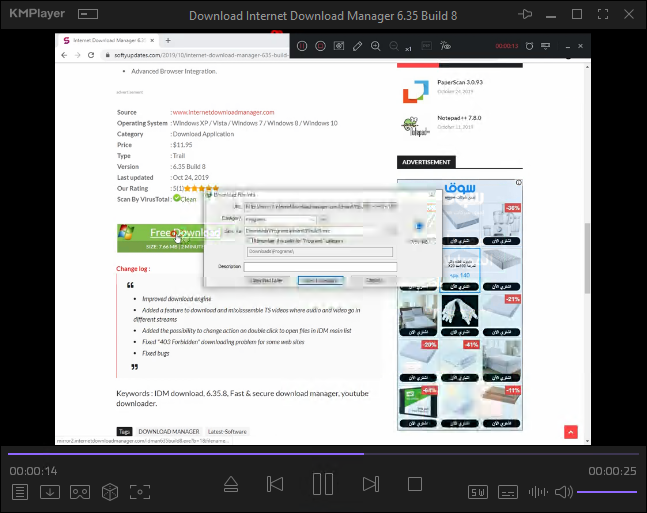Click the recorder cursor effects icon
Viewport: 647px width, 513px height.
pyautogui.click(x=445, y=46)
